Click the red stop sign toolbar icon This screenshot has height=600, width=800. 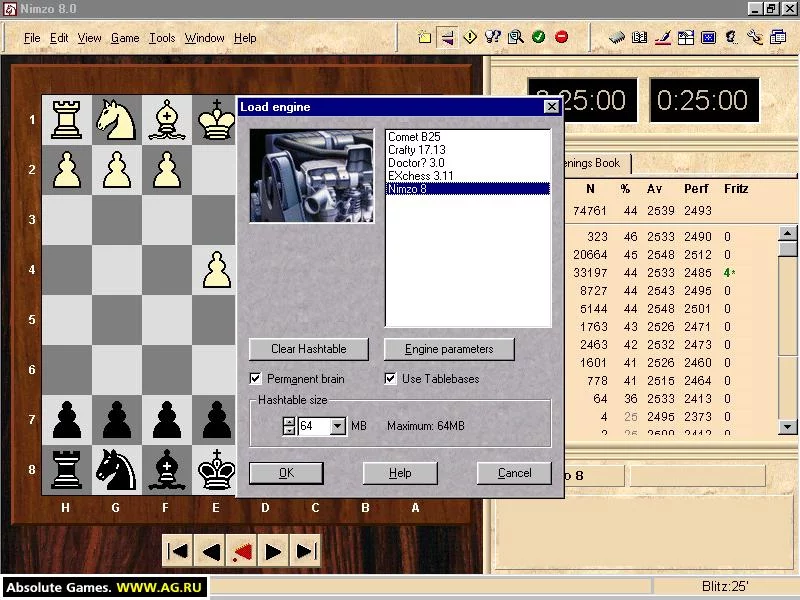(x=561, y=37)
